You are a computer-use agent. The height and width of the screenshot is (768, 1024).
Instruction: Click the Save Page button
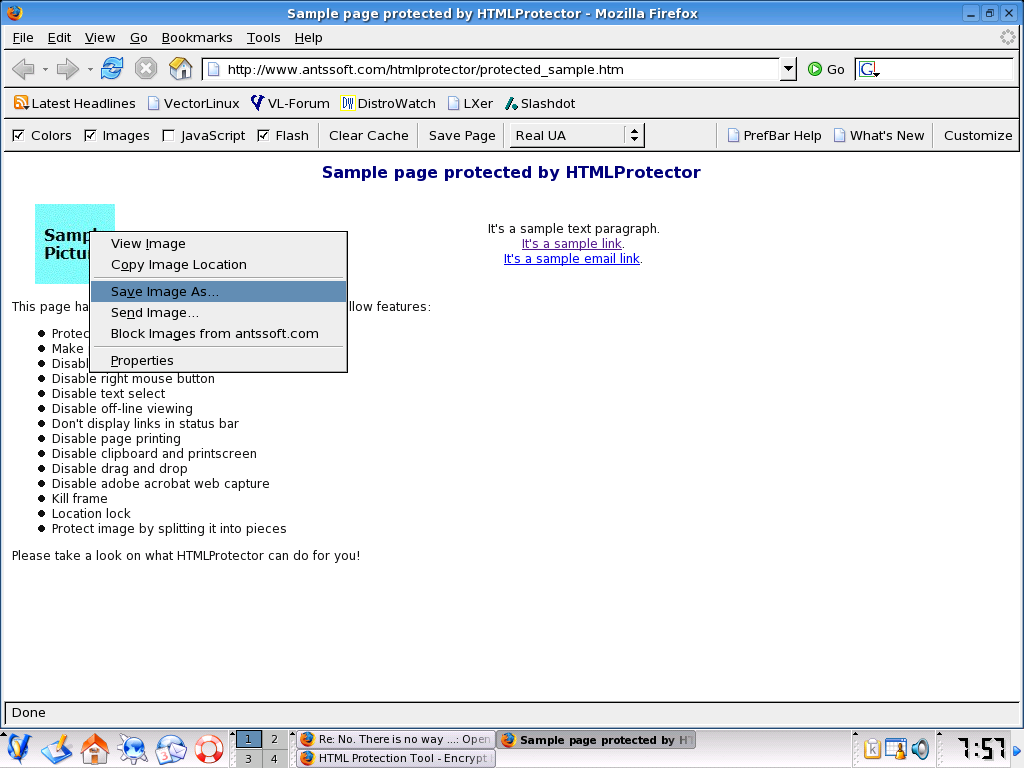click(462, 135)
